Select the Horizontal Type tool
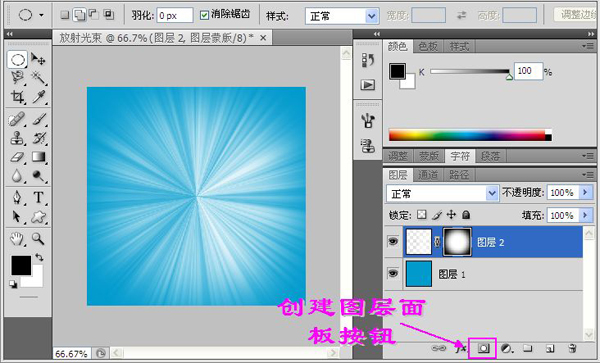The image size is (600, 363). [x=38, y=197]
